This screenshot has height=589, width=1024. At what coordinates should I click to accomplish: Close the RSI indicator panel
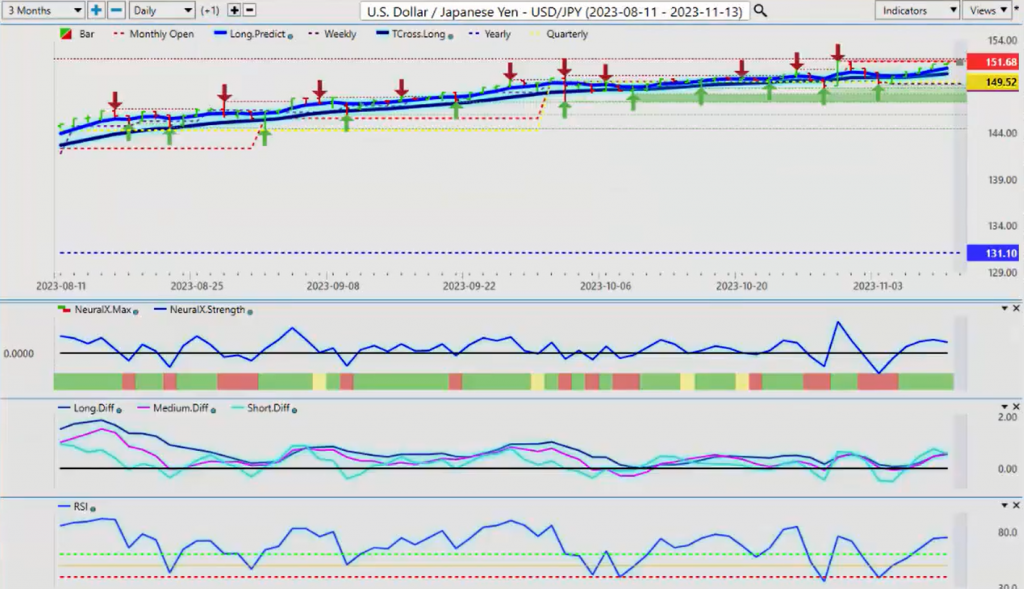[x=1016, y=505]
